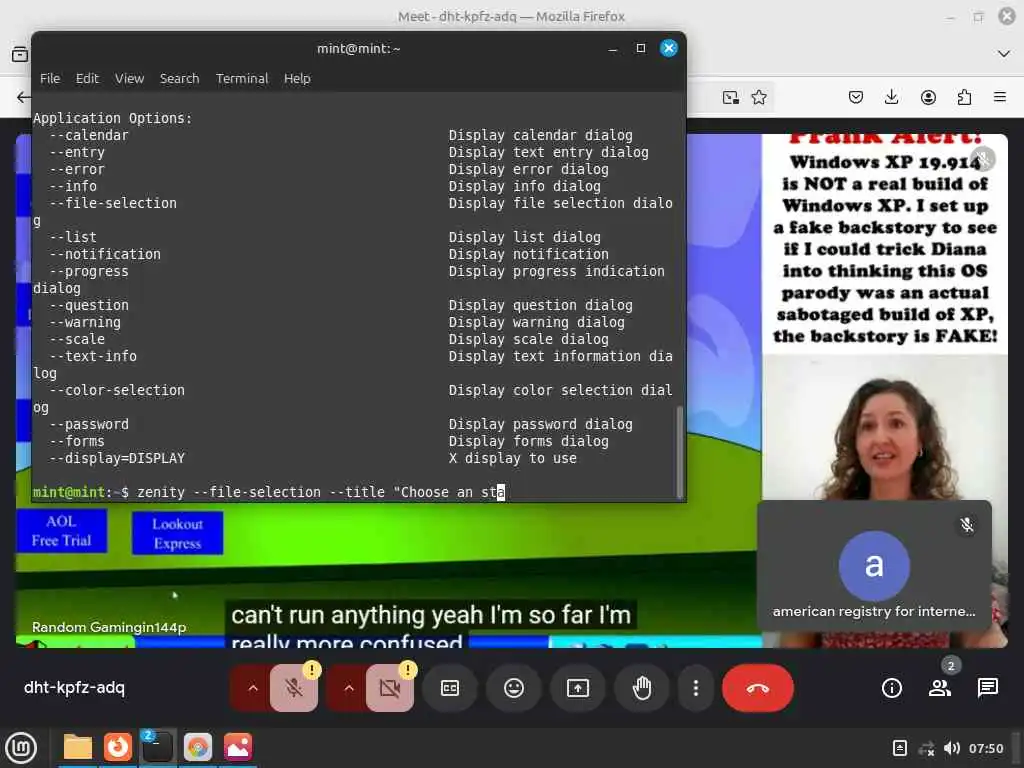Open the Terminal menu
The height and width of the screenshot is (768, 1024).
[242, 78]
